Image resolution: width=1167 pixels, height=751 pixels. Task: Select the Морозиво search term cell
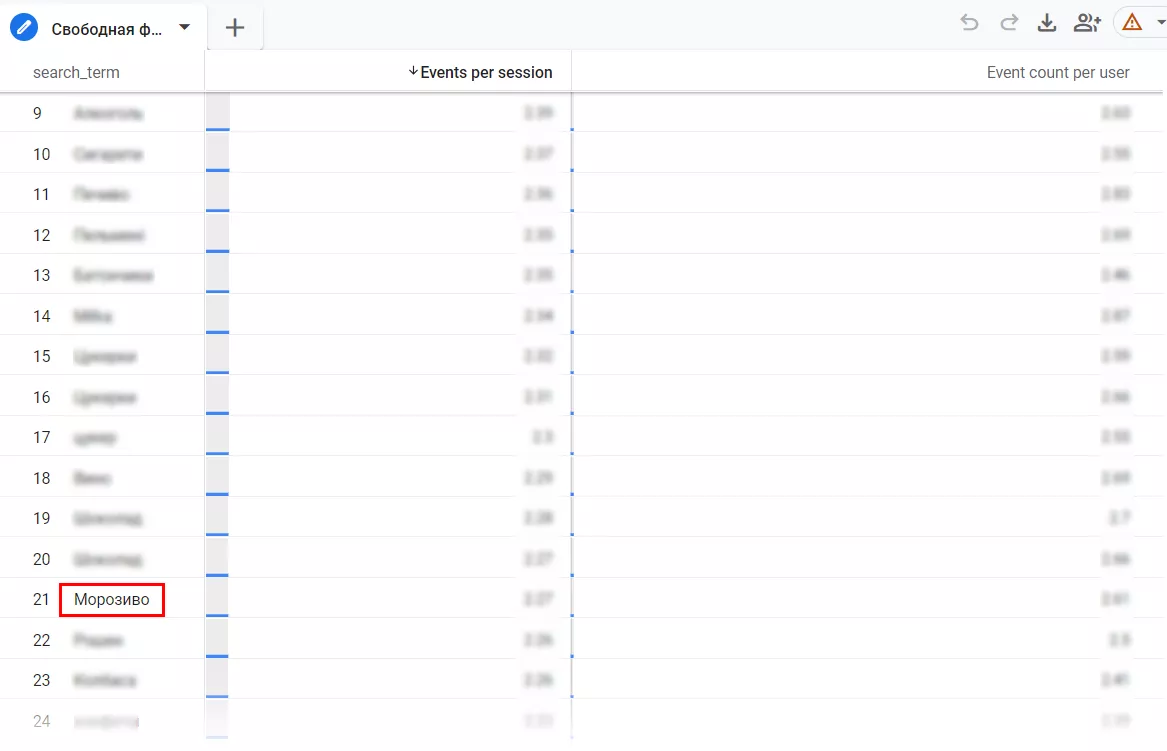[112, 599]
